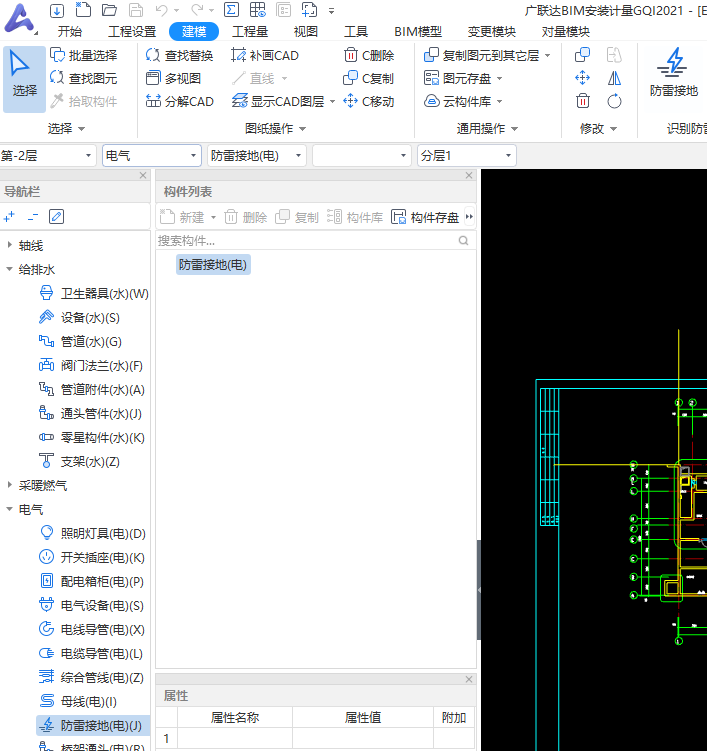The height and width of the screenshot is (751, 707).
Task: Collapse the 给排水 tree node
Action: pyautogui.click(x=10, y=269)
